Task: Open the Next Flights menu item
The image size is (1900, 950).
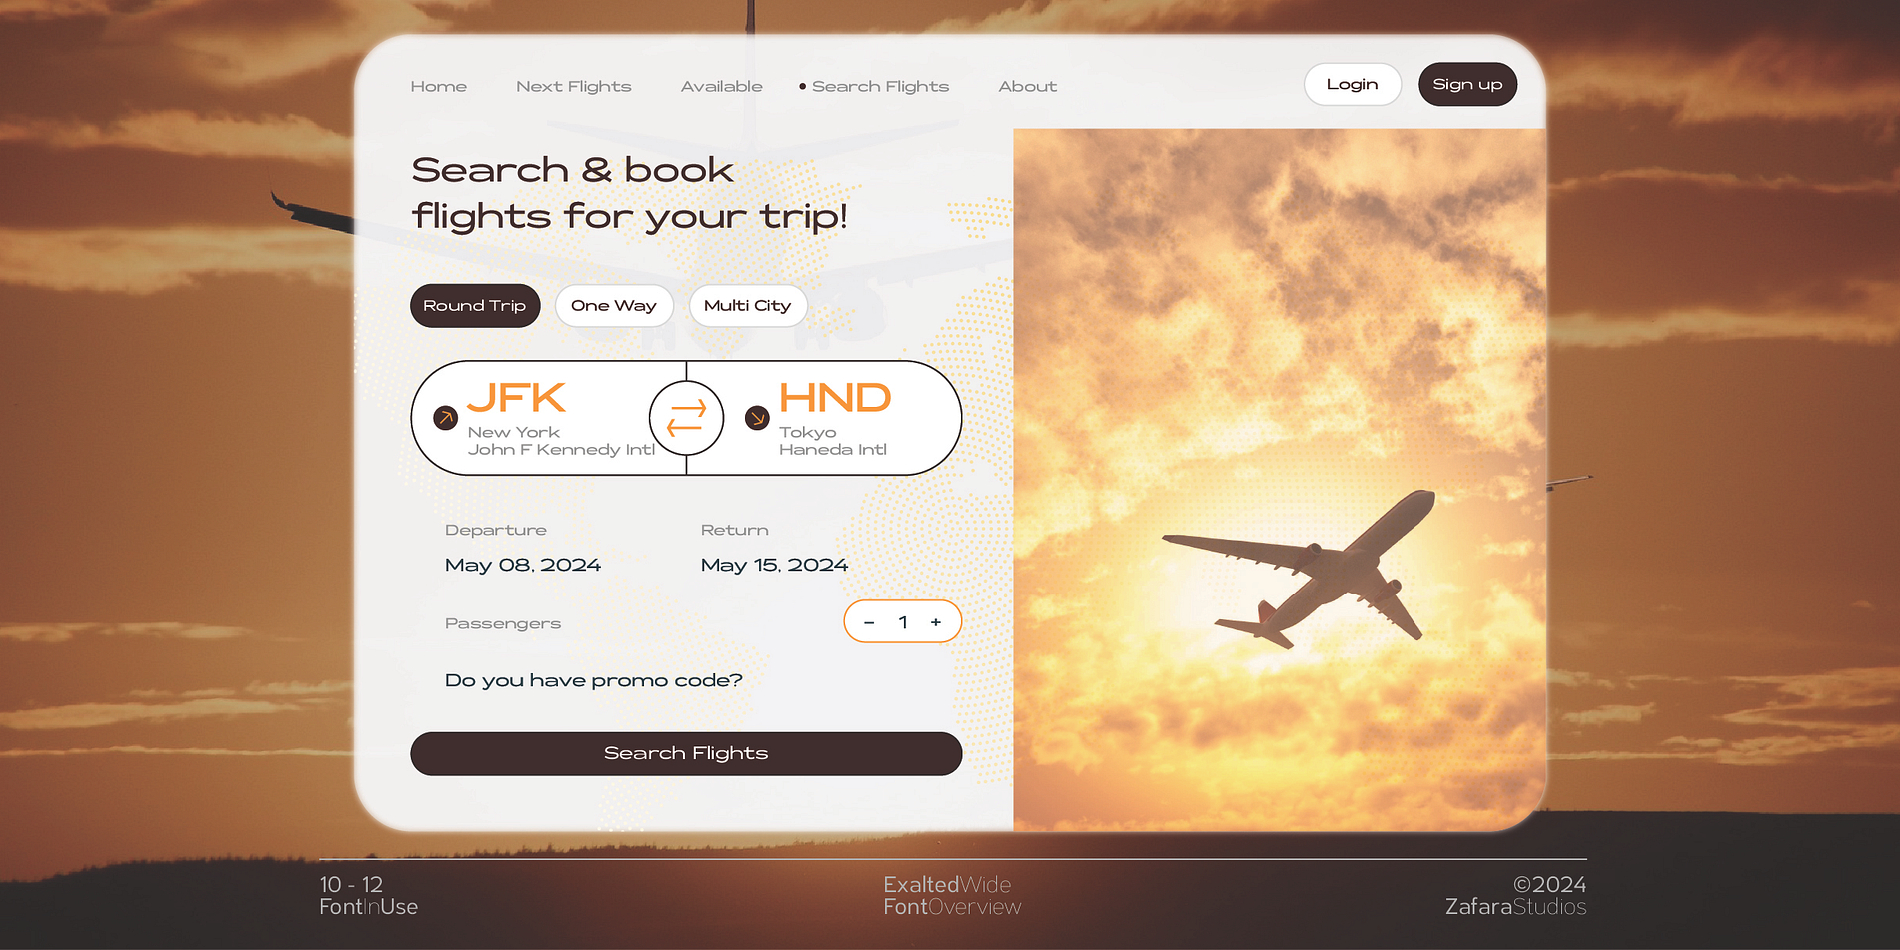Action: (x=574, y=87)
